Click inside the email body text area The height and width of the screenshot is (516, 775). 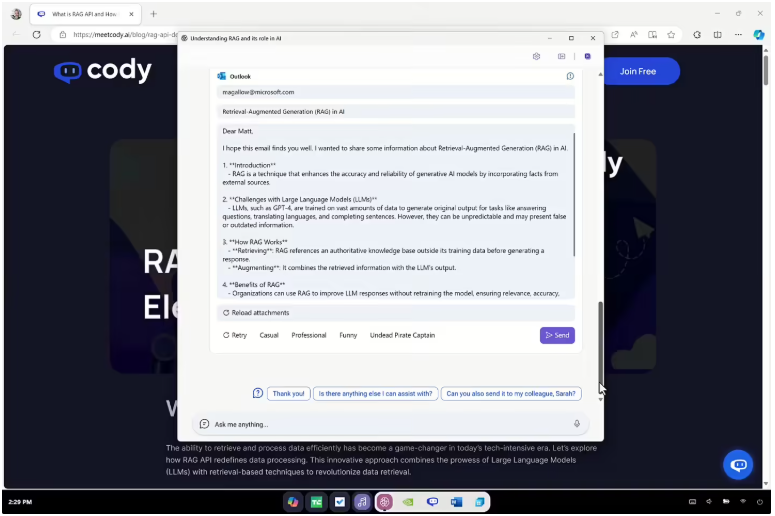pos(394,212)
